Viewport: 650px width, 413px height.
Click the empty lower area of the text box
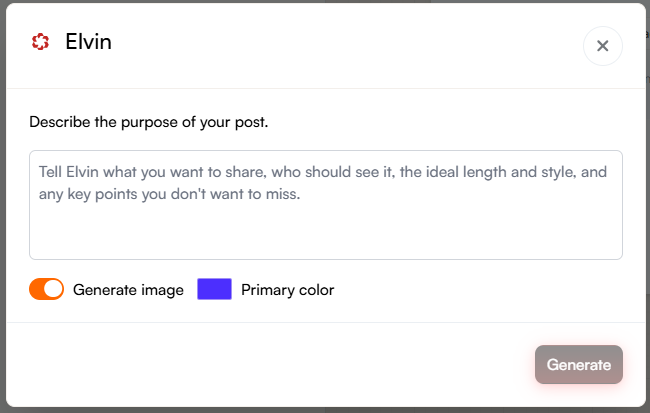click(x=325, y=235)
